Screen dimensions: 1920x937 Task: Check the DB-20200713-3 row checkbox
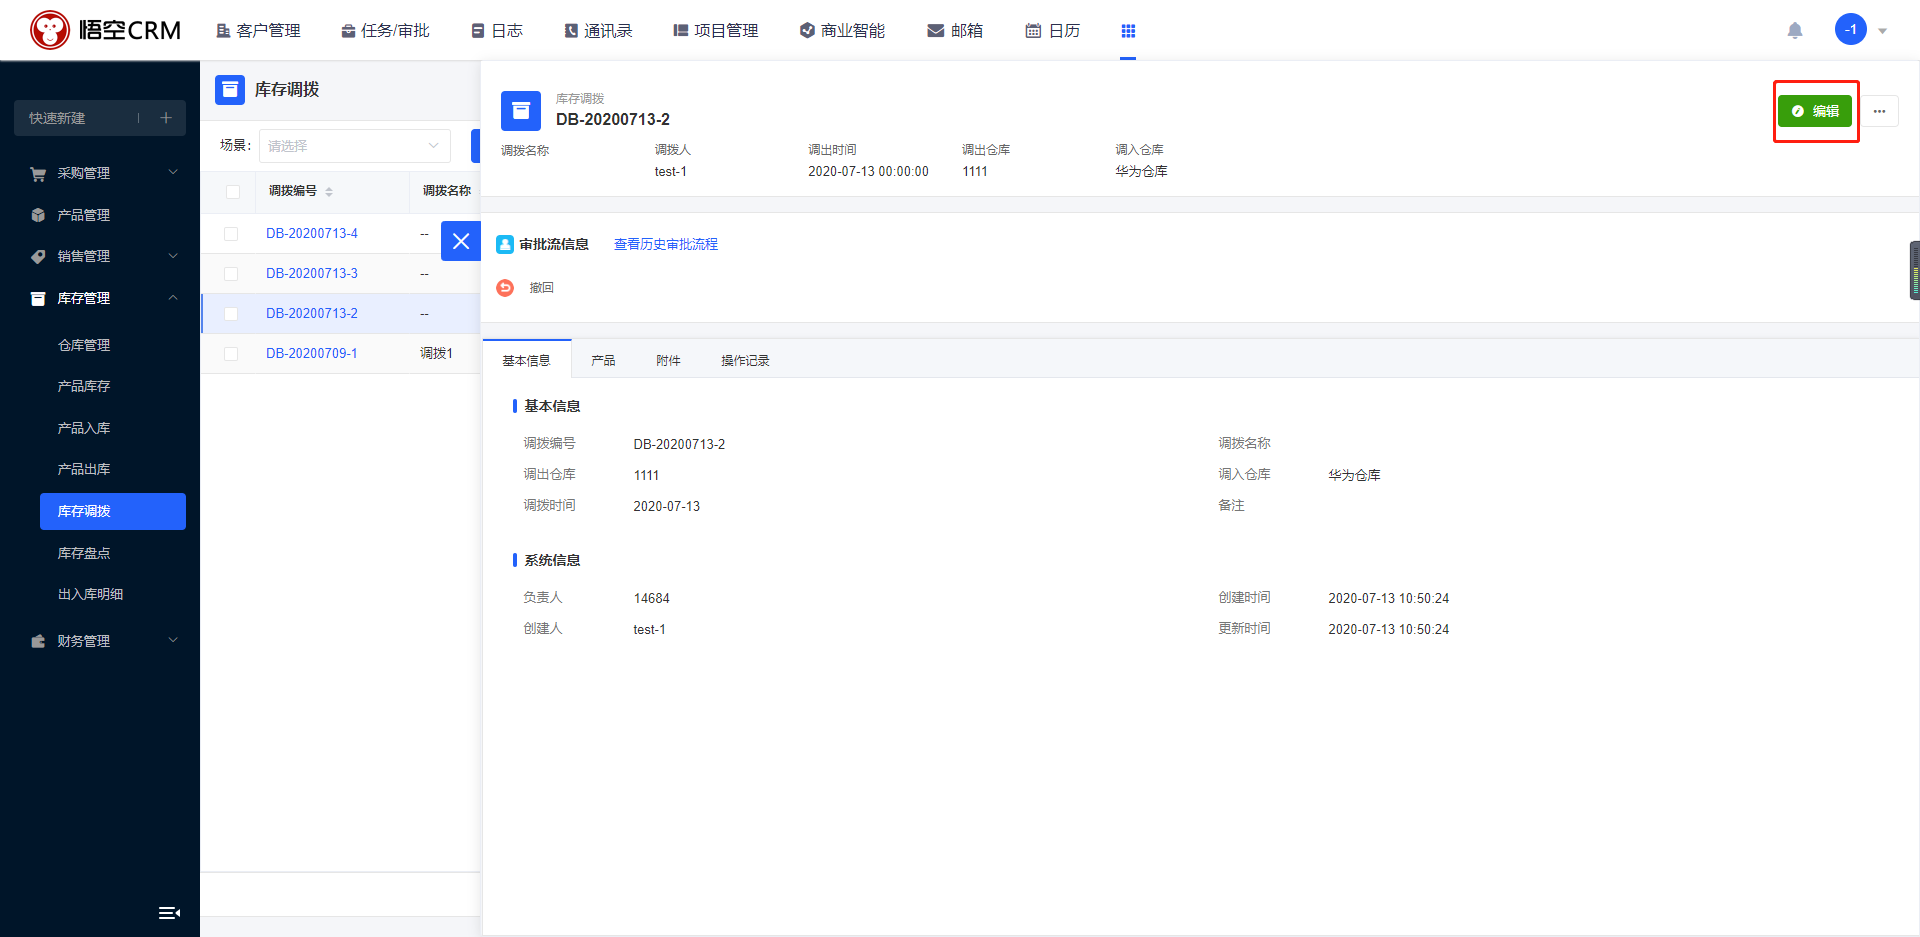(231, 274)
